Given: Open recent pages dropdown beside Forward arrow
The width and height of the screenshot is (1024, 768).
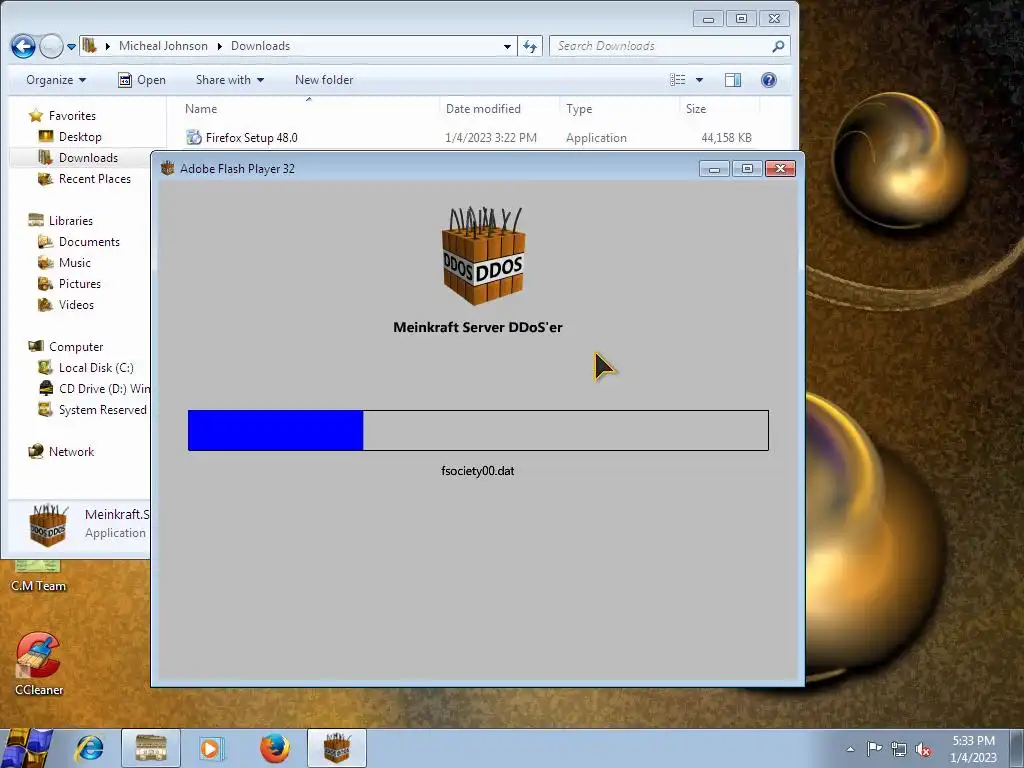Looking at the screenshot, I should (71, 47).
